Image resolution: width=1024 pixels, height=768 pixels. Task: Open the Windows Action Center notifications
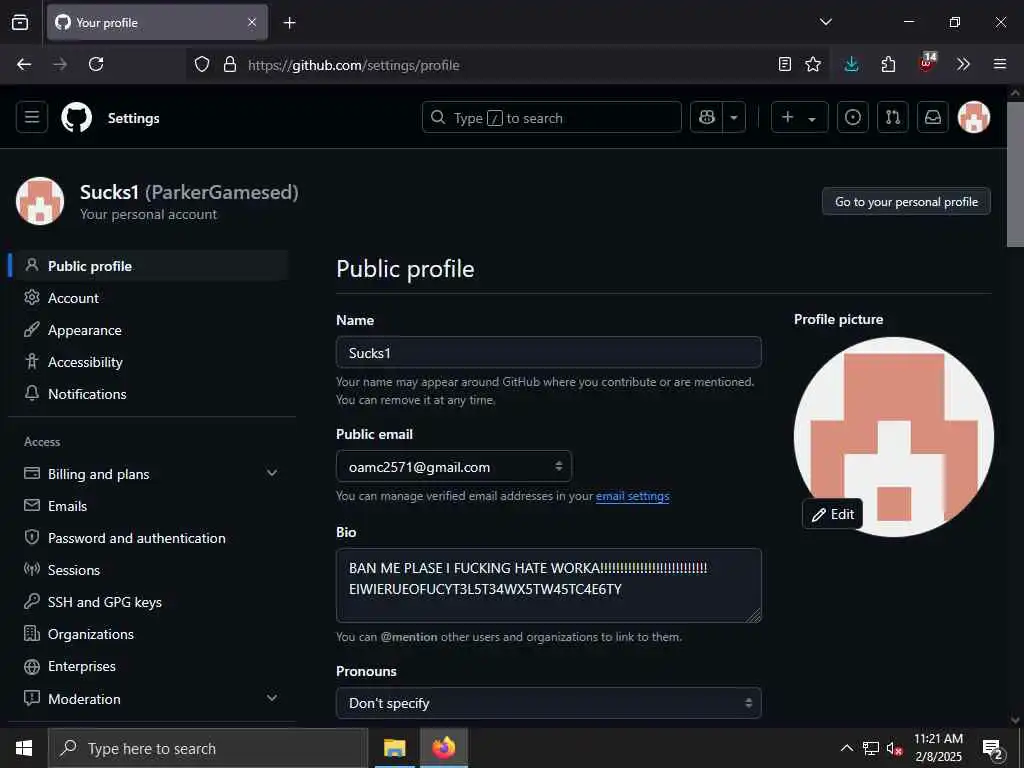pyautogui.click(x=993, y=748)
